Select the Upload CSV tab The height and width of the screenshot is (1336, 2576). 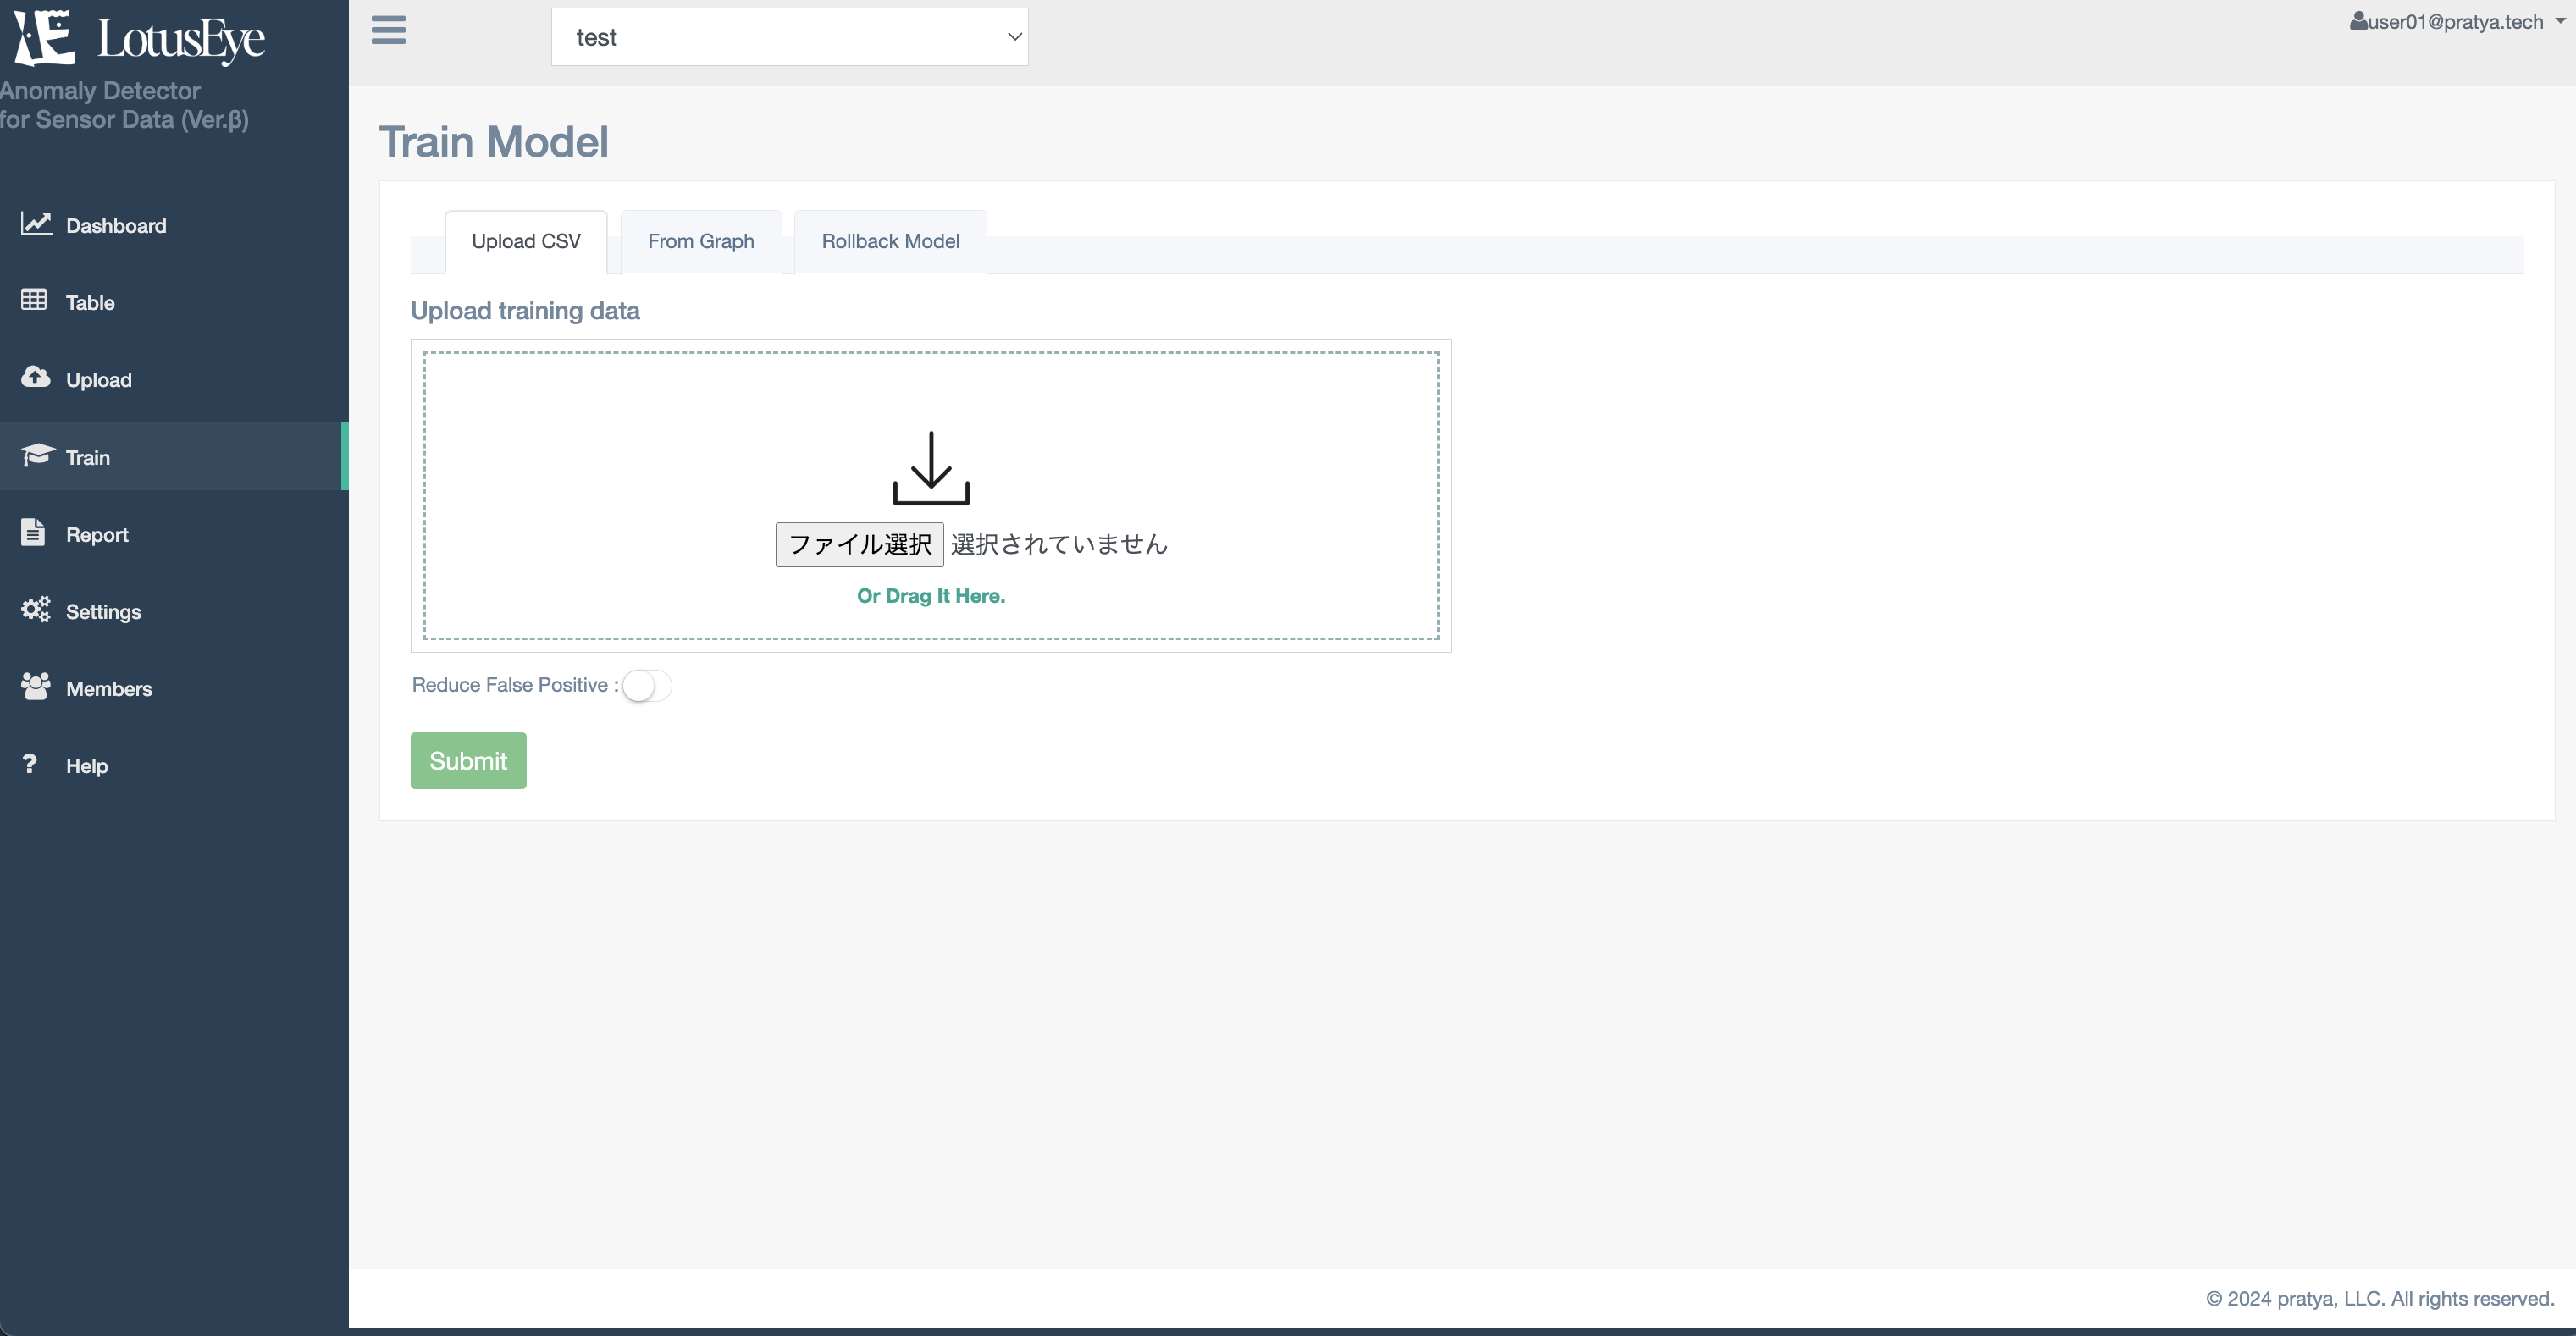pos(525,241)
